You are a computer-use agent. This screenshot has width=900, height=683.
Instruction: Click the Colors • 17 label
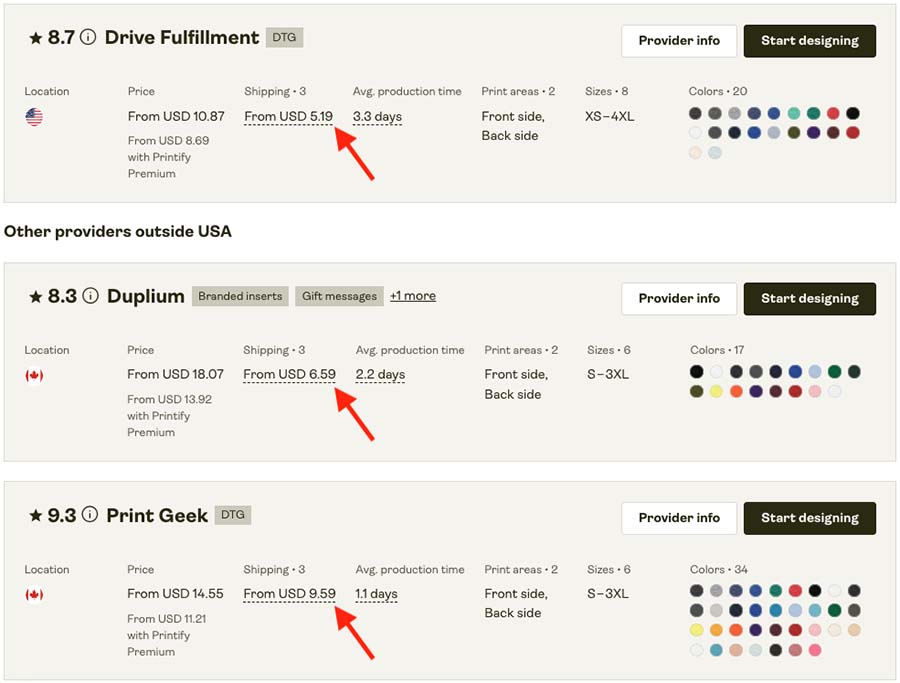point(717,350)
